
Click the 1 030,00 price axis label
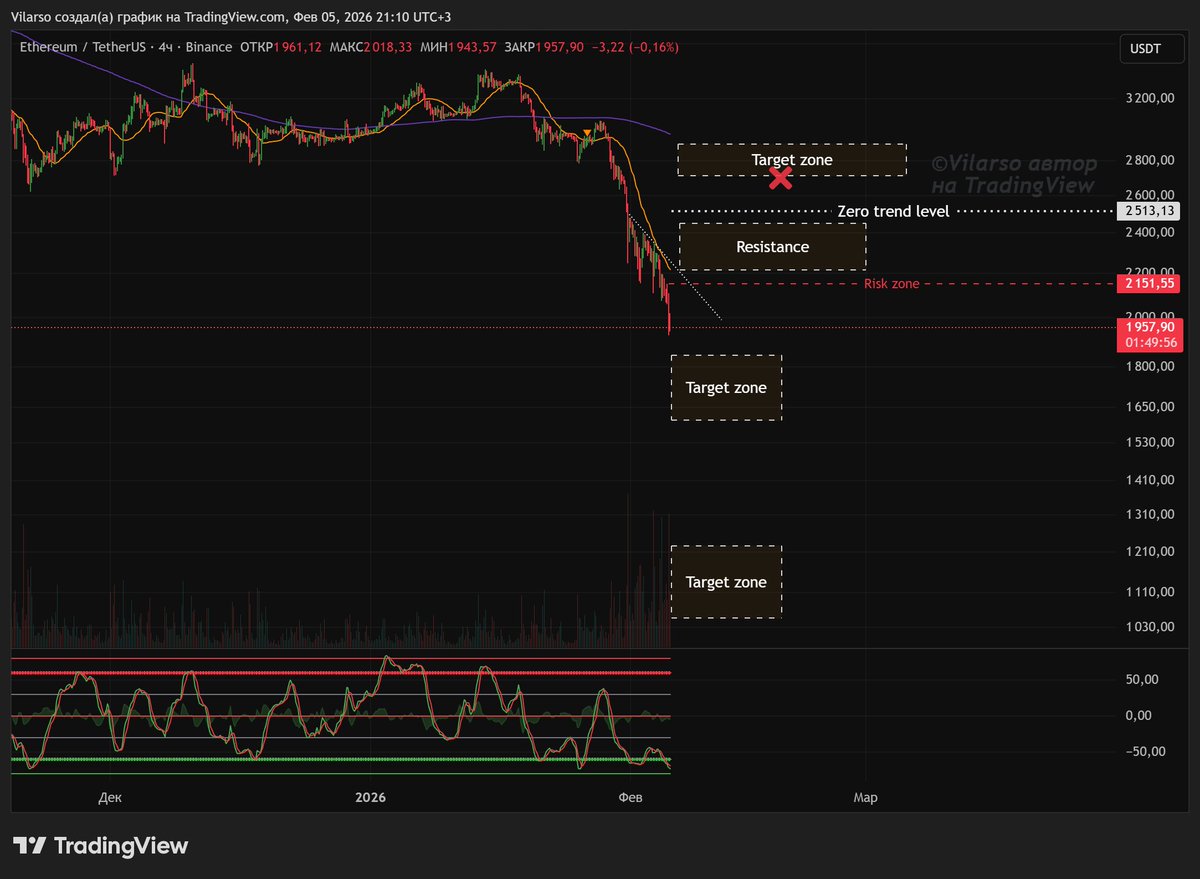(x=1149, y=627)
